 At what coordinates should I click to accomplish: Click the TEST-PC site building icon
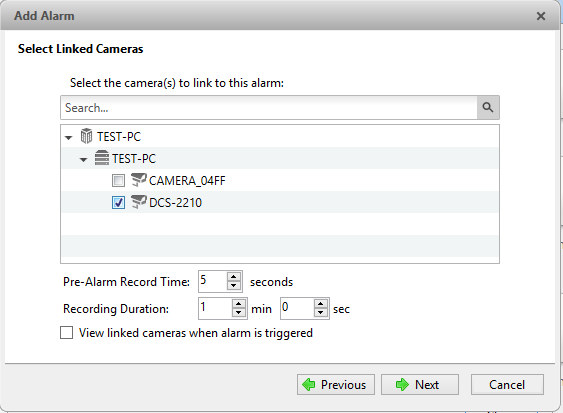click(x=86, y=136)
